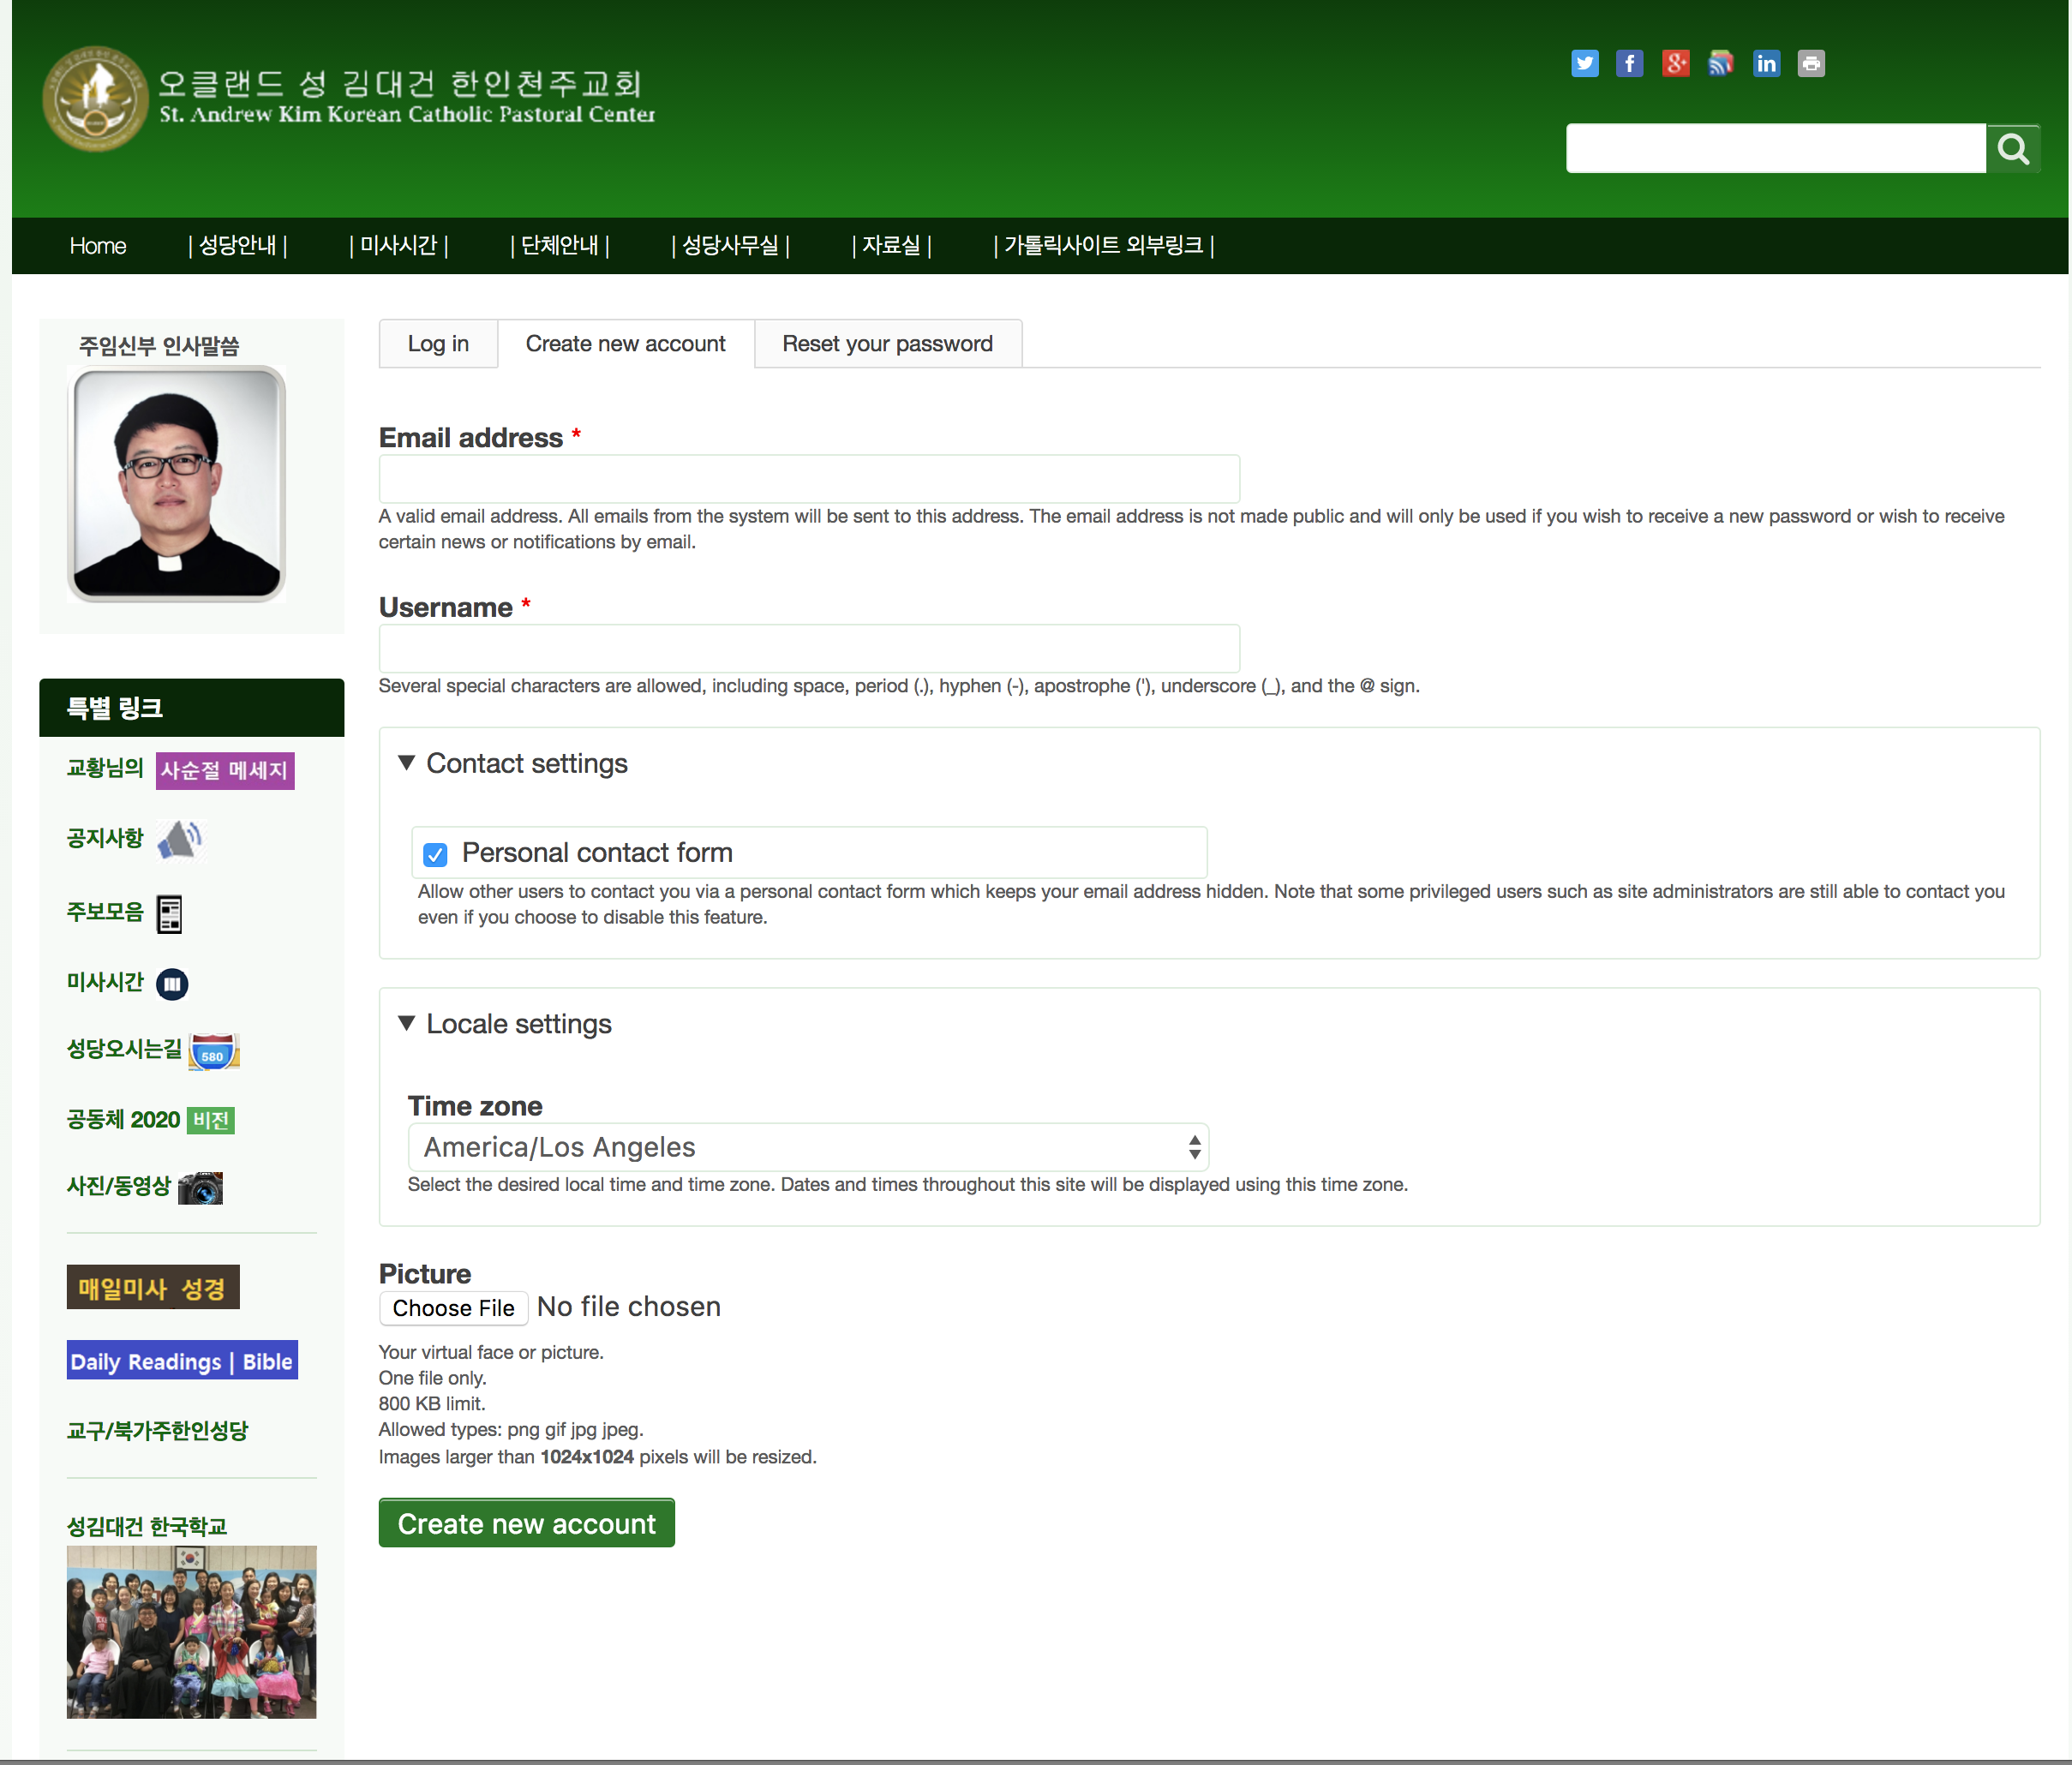
Task: Collapse the Locale settings section
Action: tap(505, 1024)
